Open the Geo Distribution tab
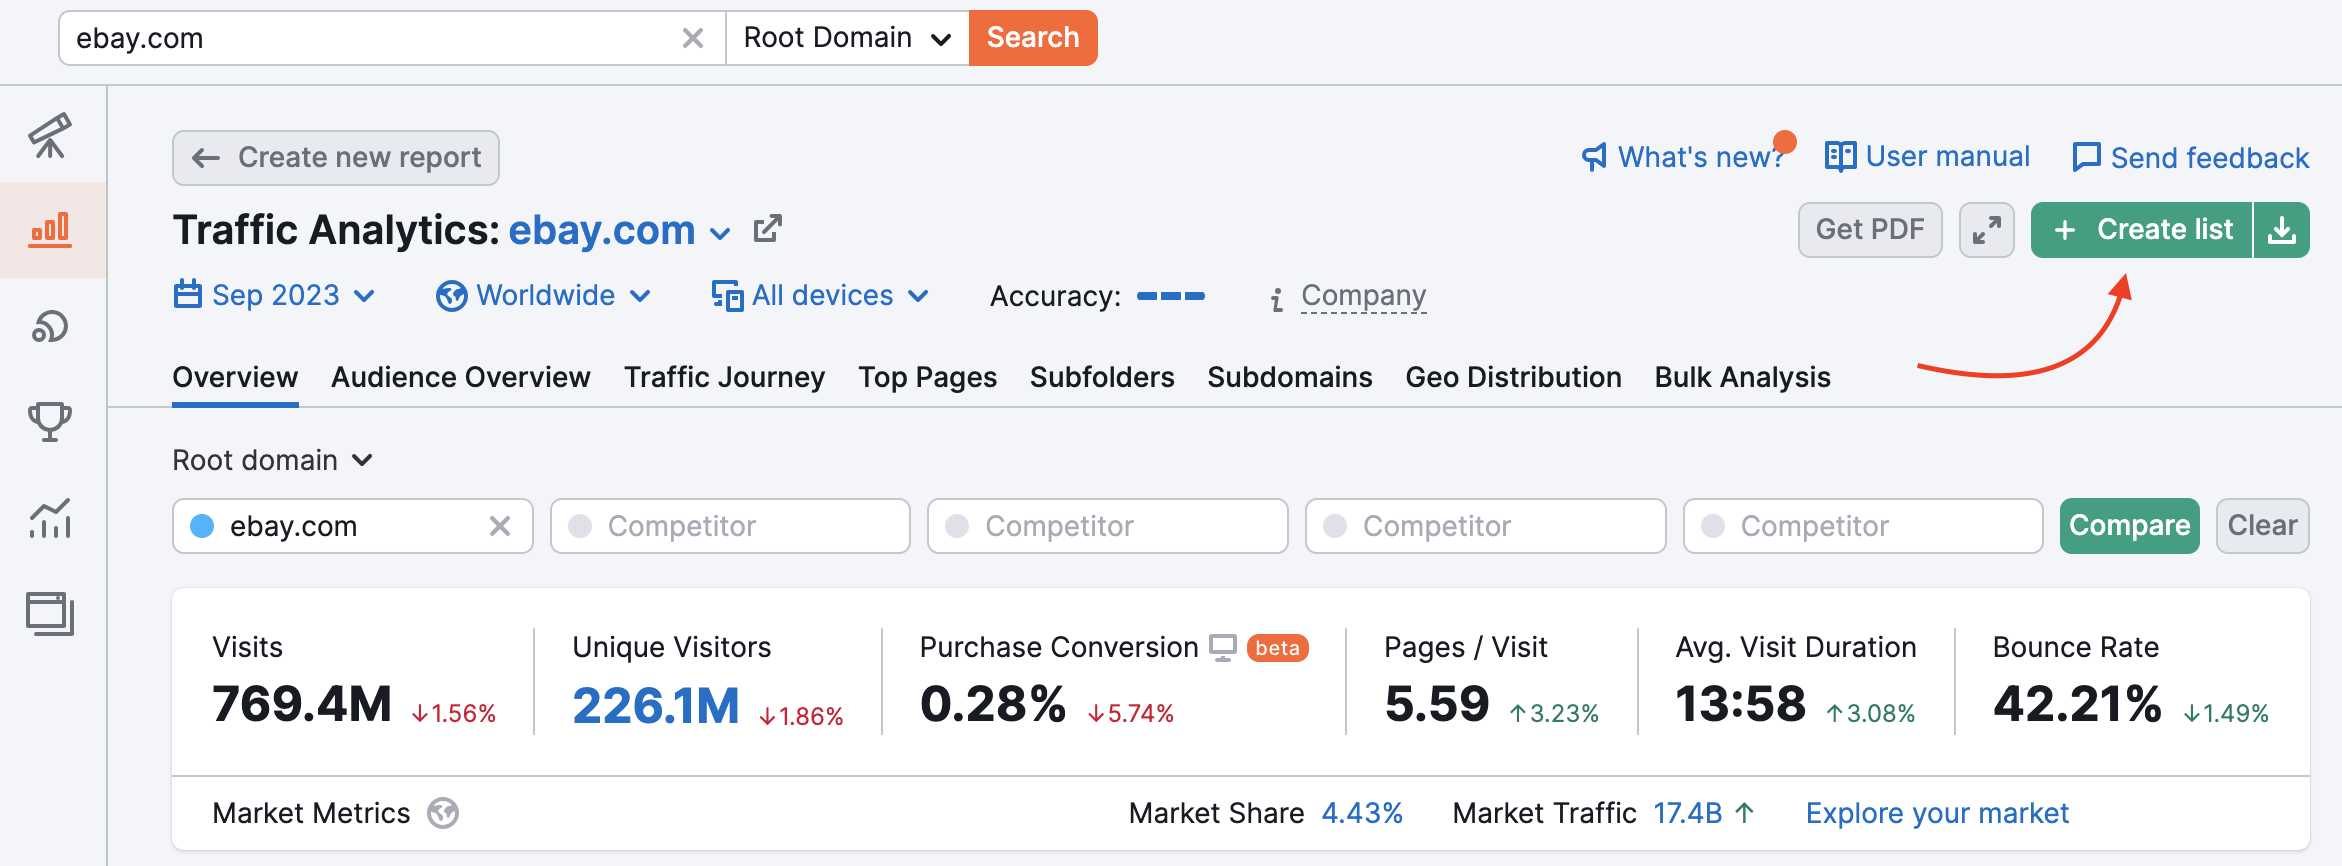Screen dimensions: 2342x866 [1514, 377]
